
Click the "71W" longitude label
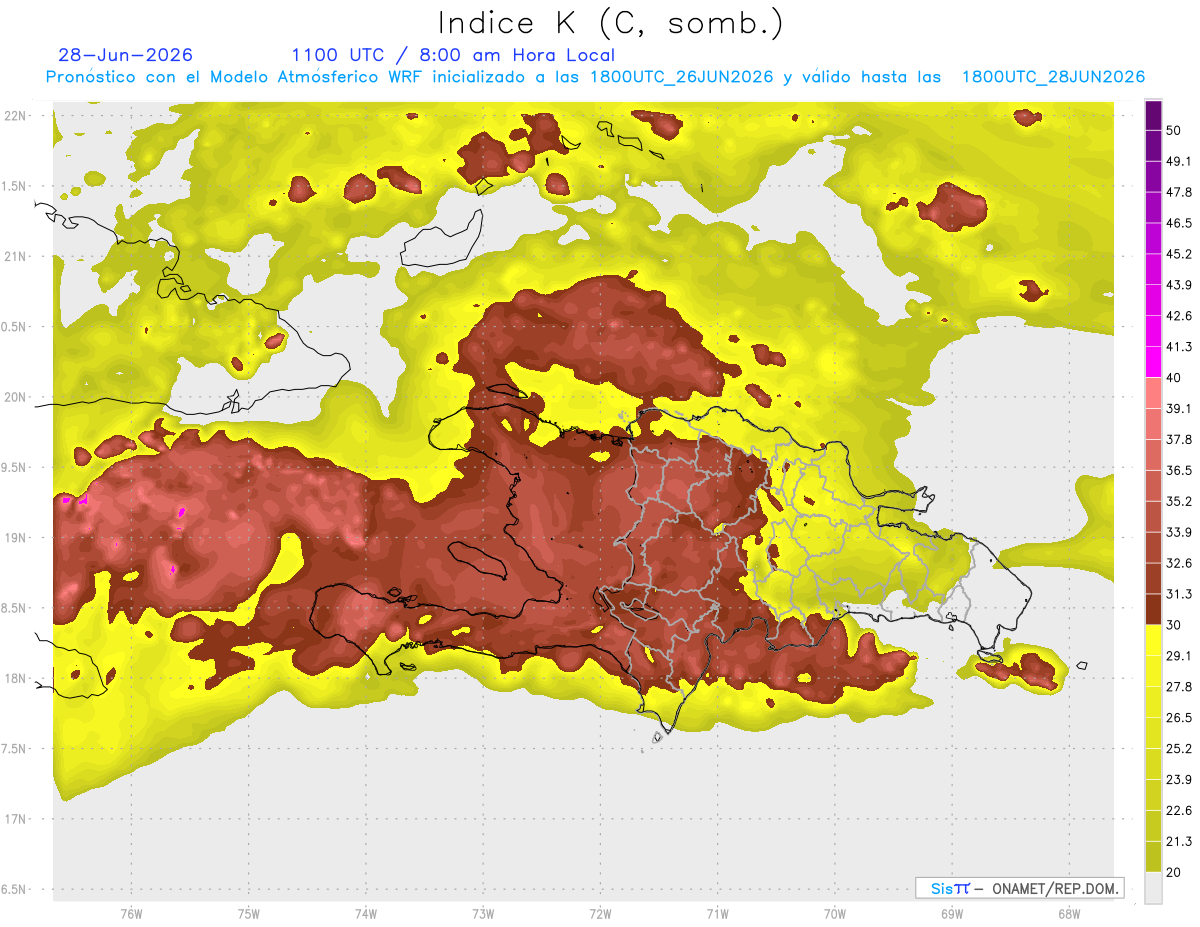717,913
